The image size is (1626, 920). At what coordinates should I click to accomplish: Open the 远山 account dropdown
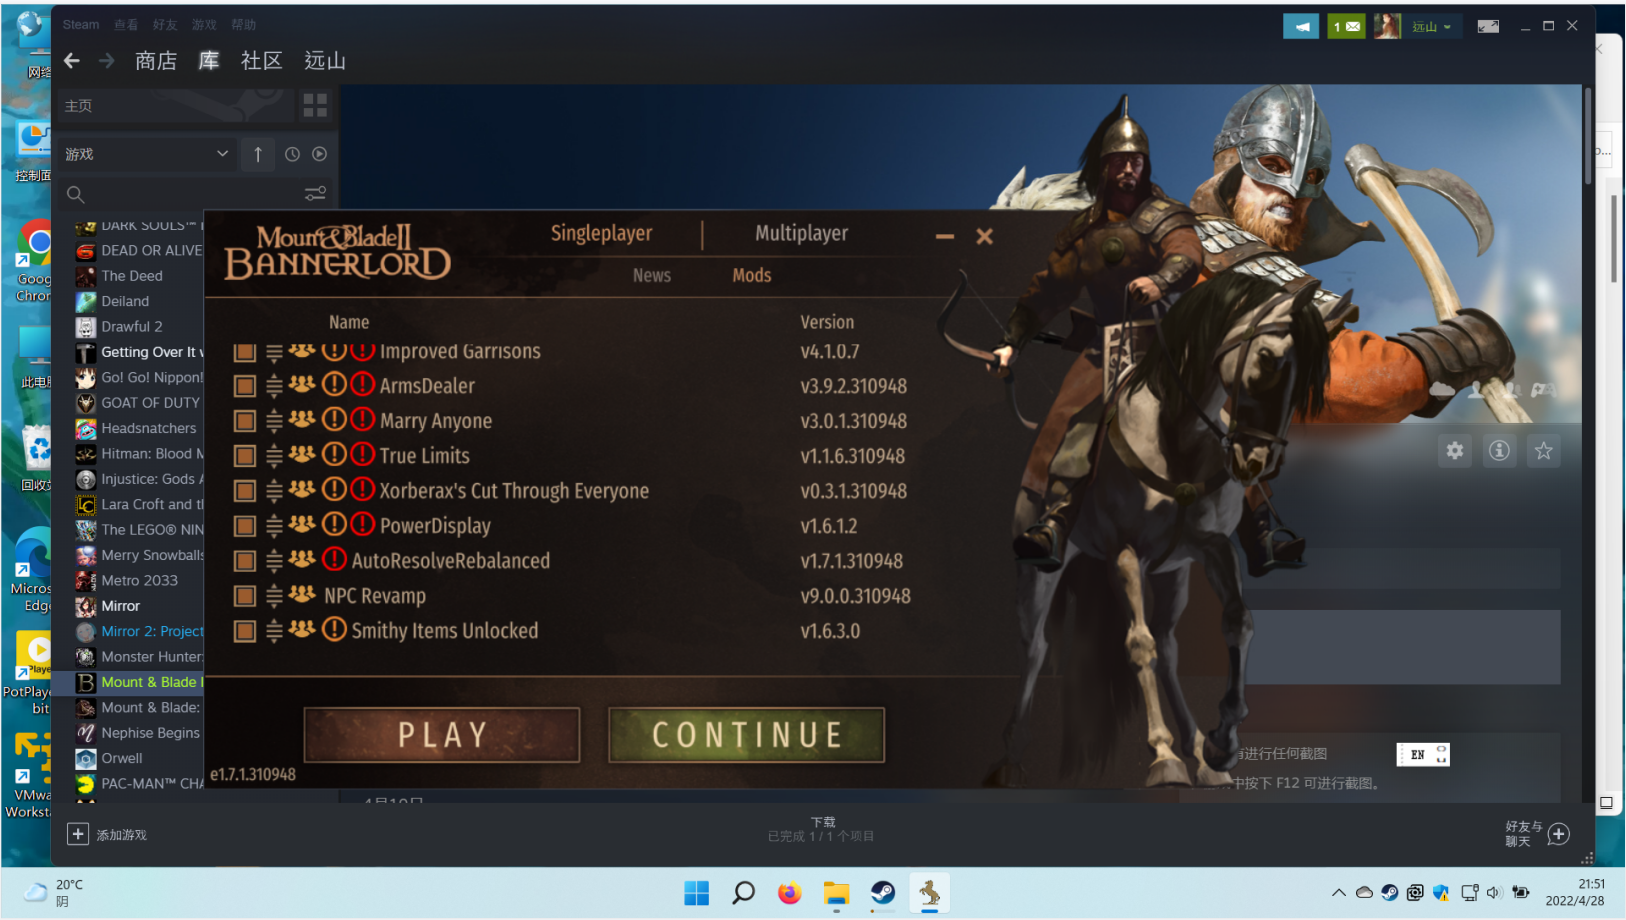pos(1431,27)
